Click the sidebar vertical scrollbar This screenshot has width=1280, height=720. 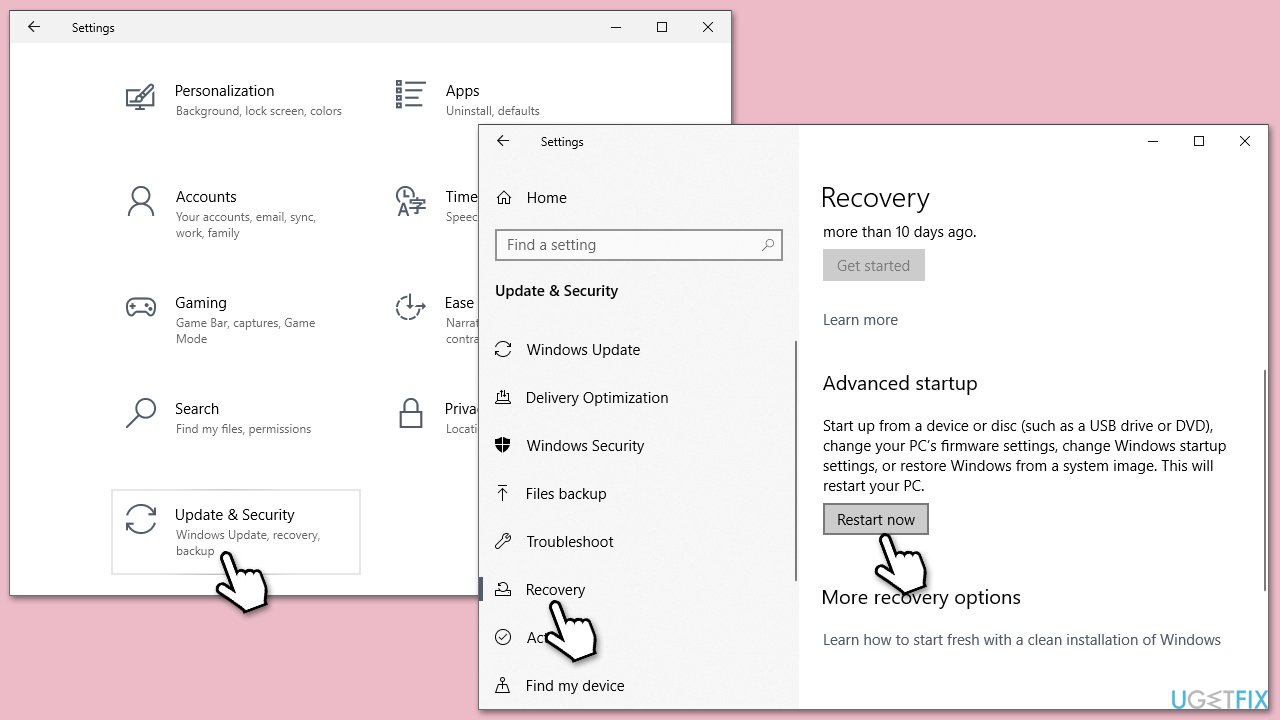click(x=795, y=460)
